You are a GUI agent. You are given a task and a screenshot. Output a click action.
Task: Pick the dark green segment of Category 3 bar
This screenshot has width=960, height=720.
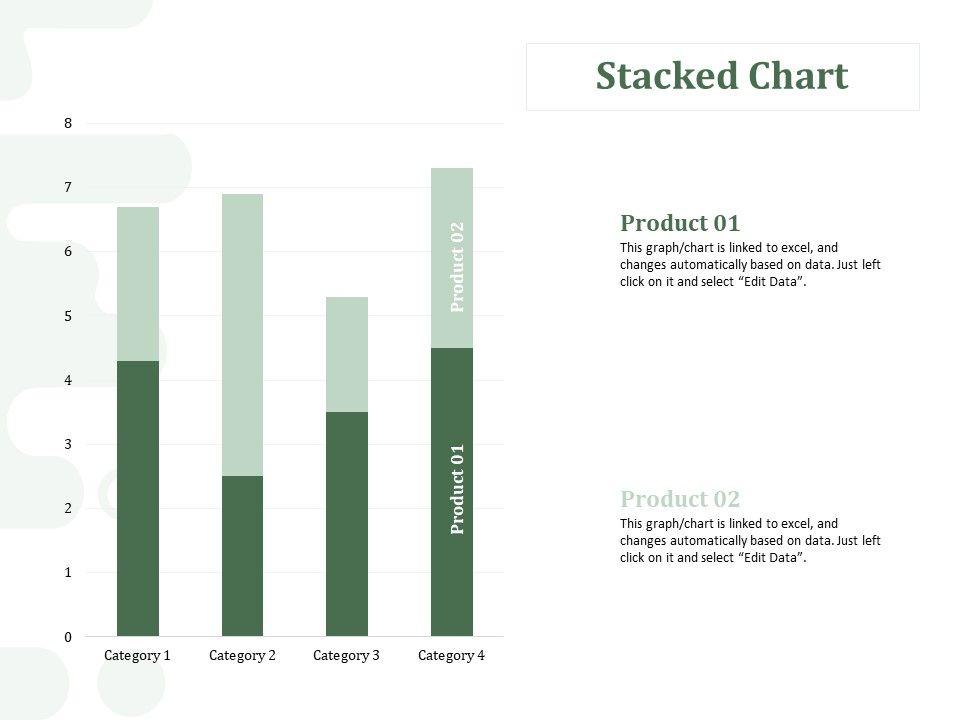(x=347, y=523)
